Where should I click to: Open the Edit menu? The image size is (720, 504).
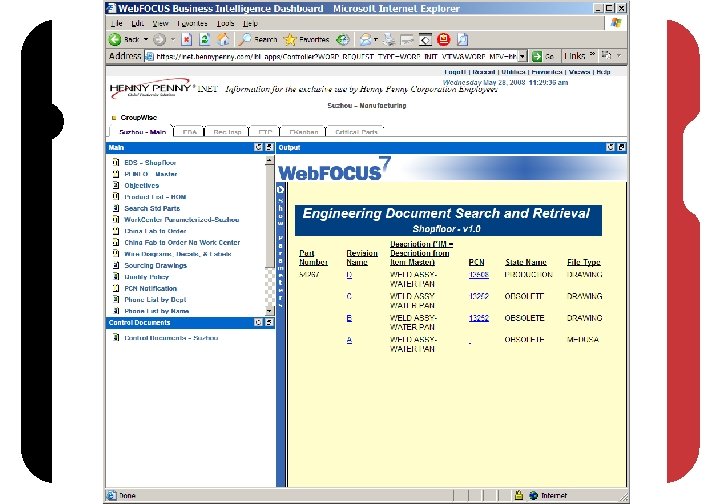(137, 23)
